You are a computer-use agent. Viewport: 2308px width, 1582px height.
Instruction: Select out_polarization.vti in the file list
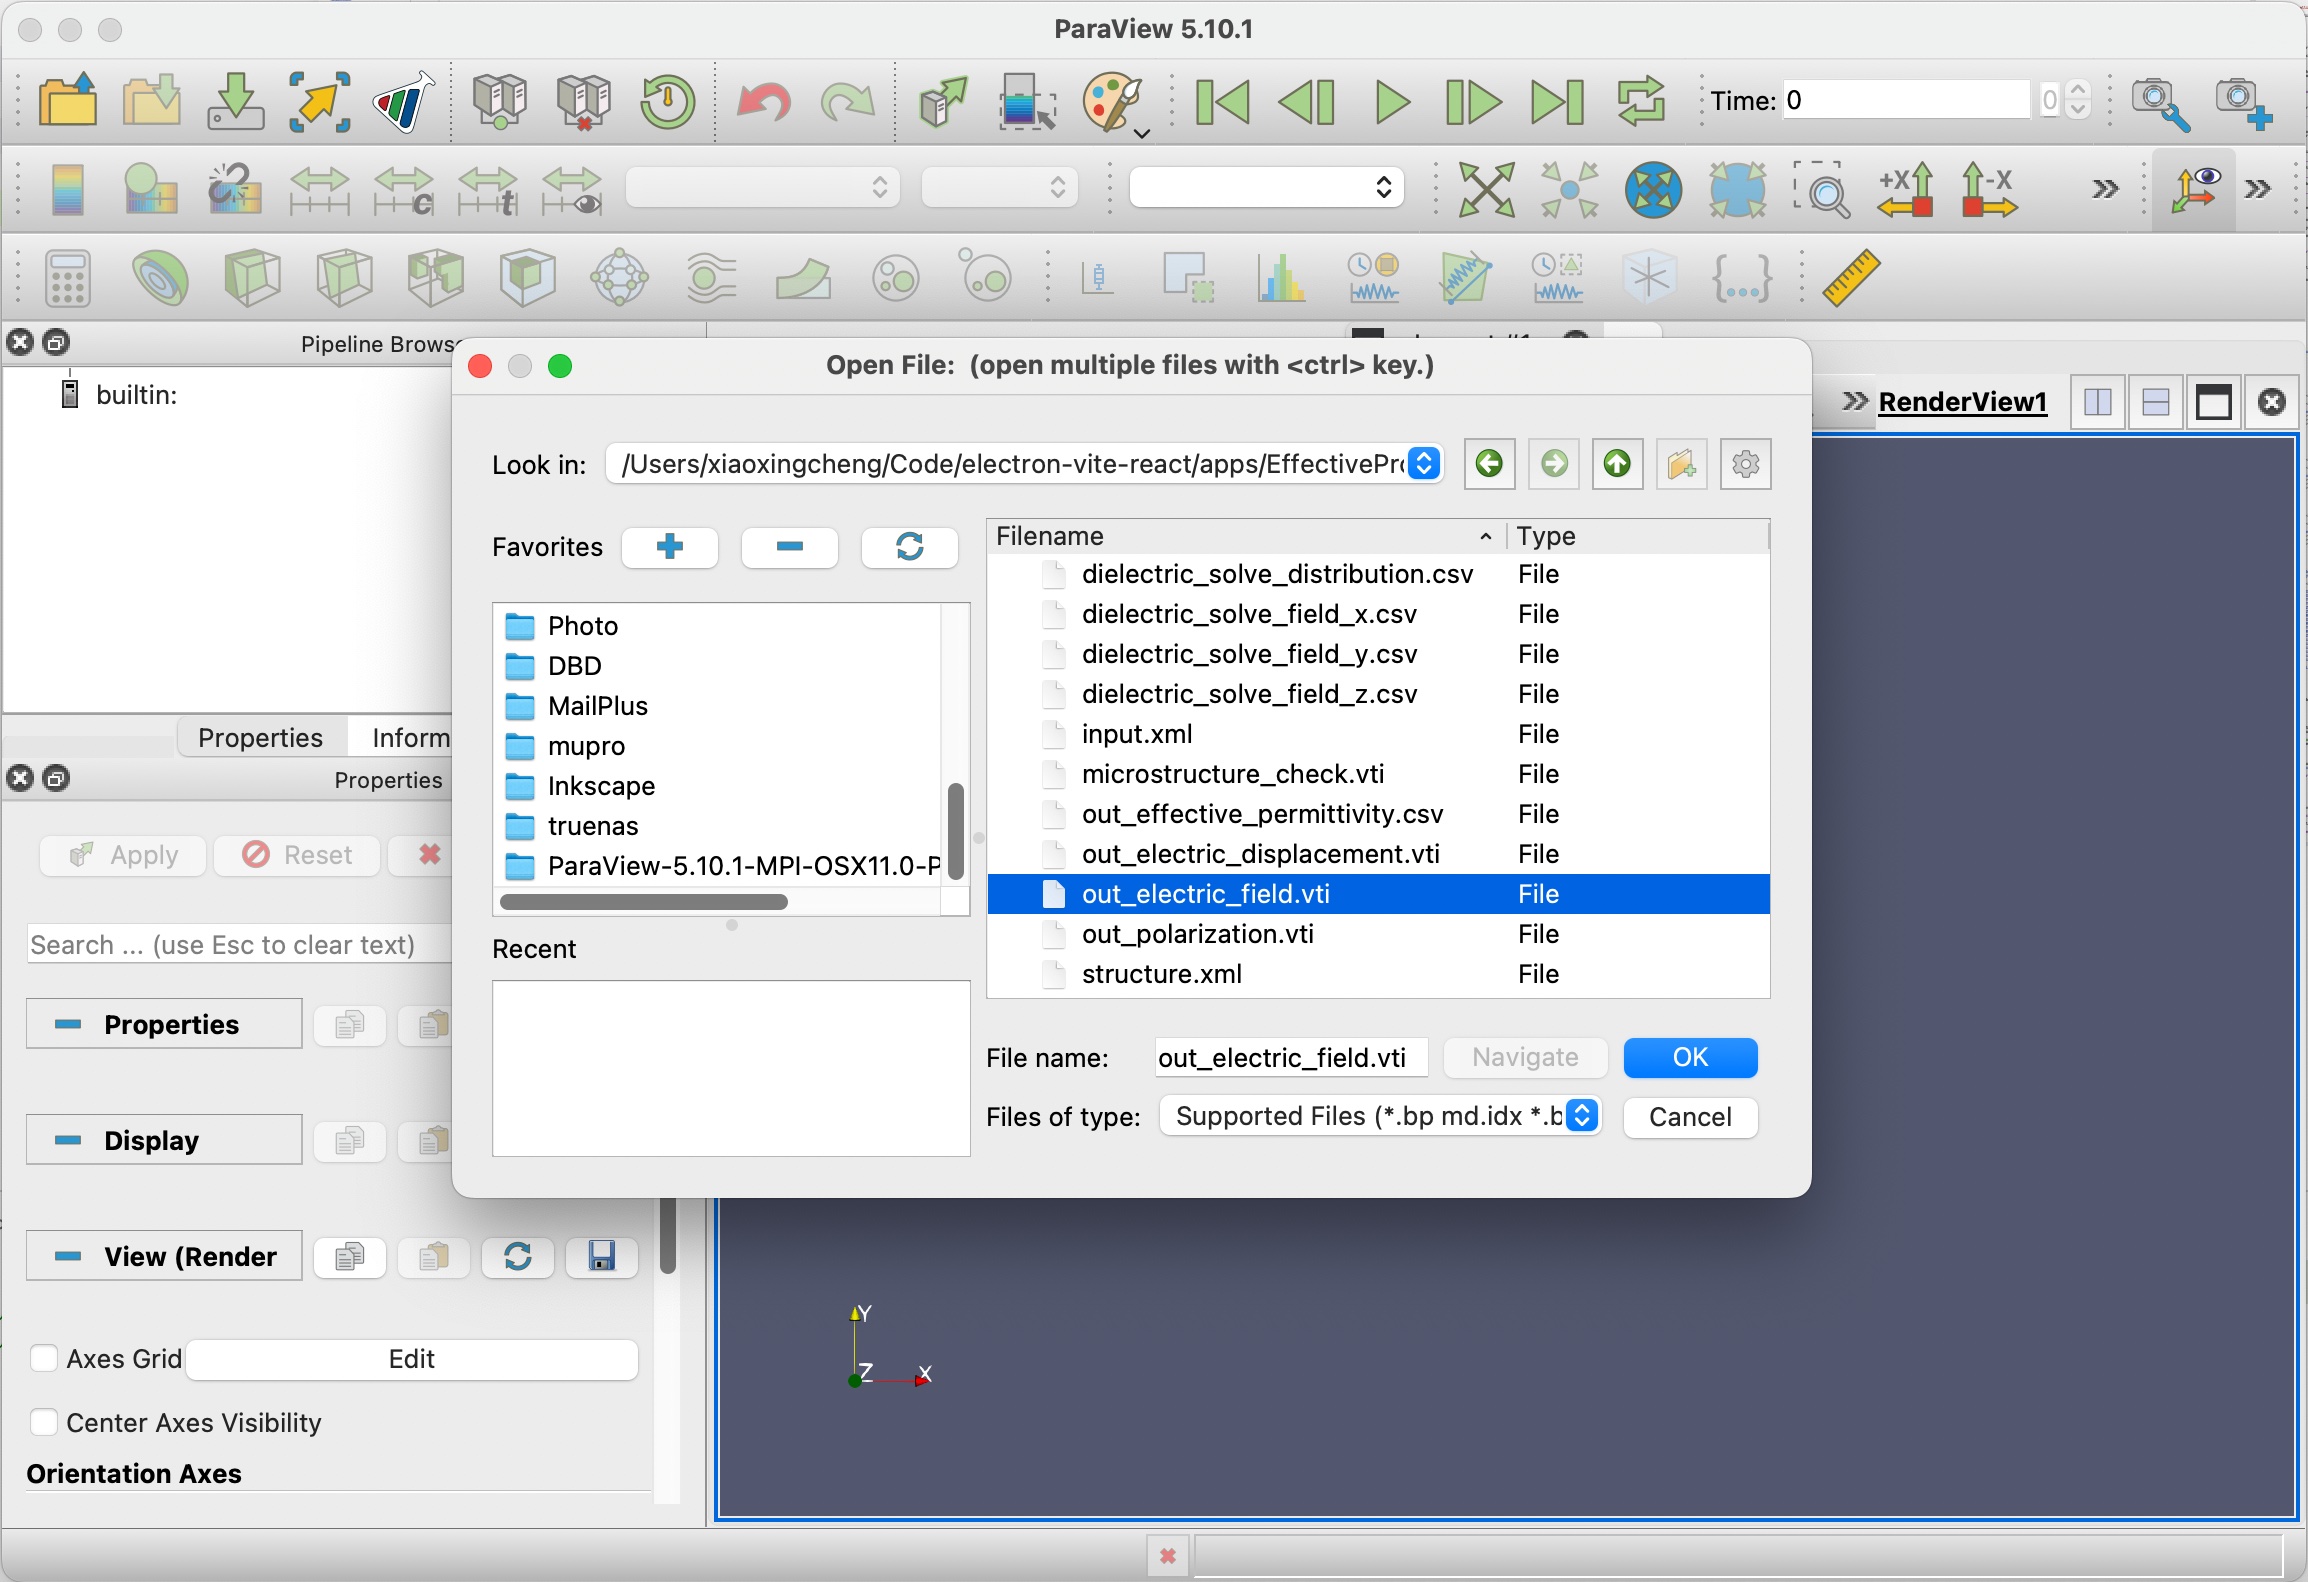pyautogui.click(x=1197, y=934)
